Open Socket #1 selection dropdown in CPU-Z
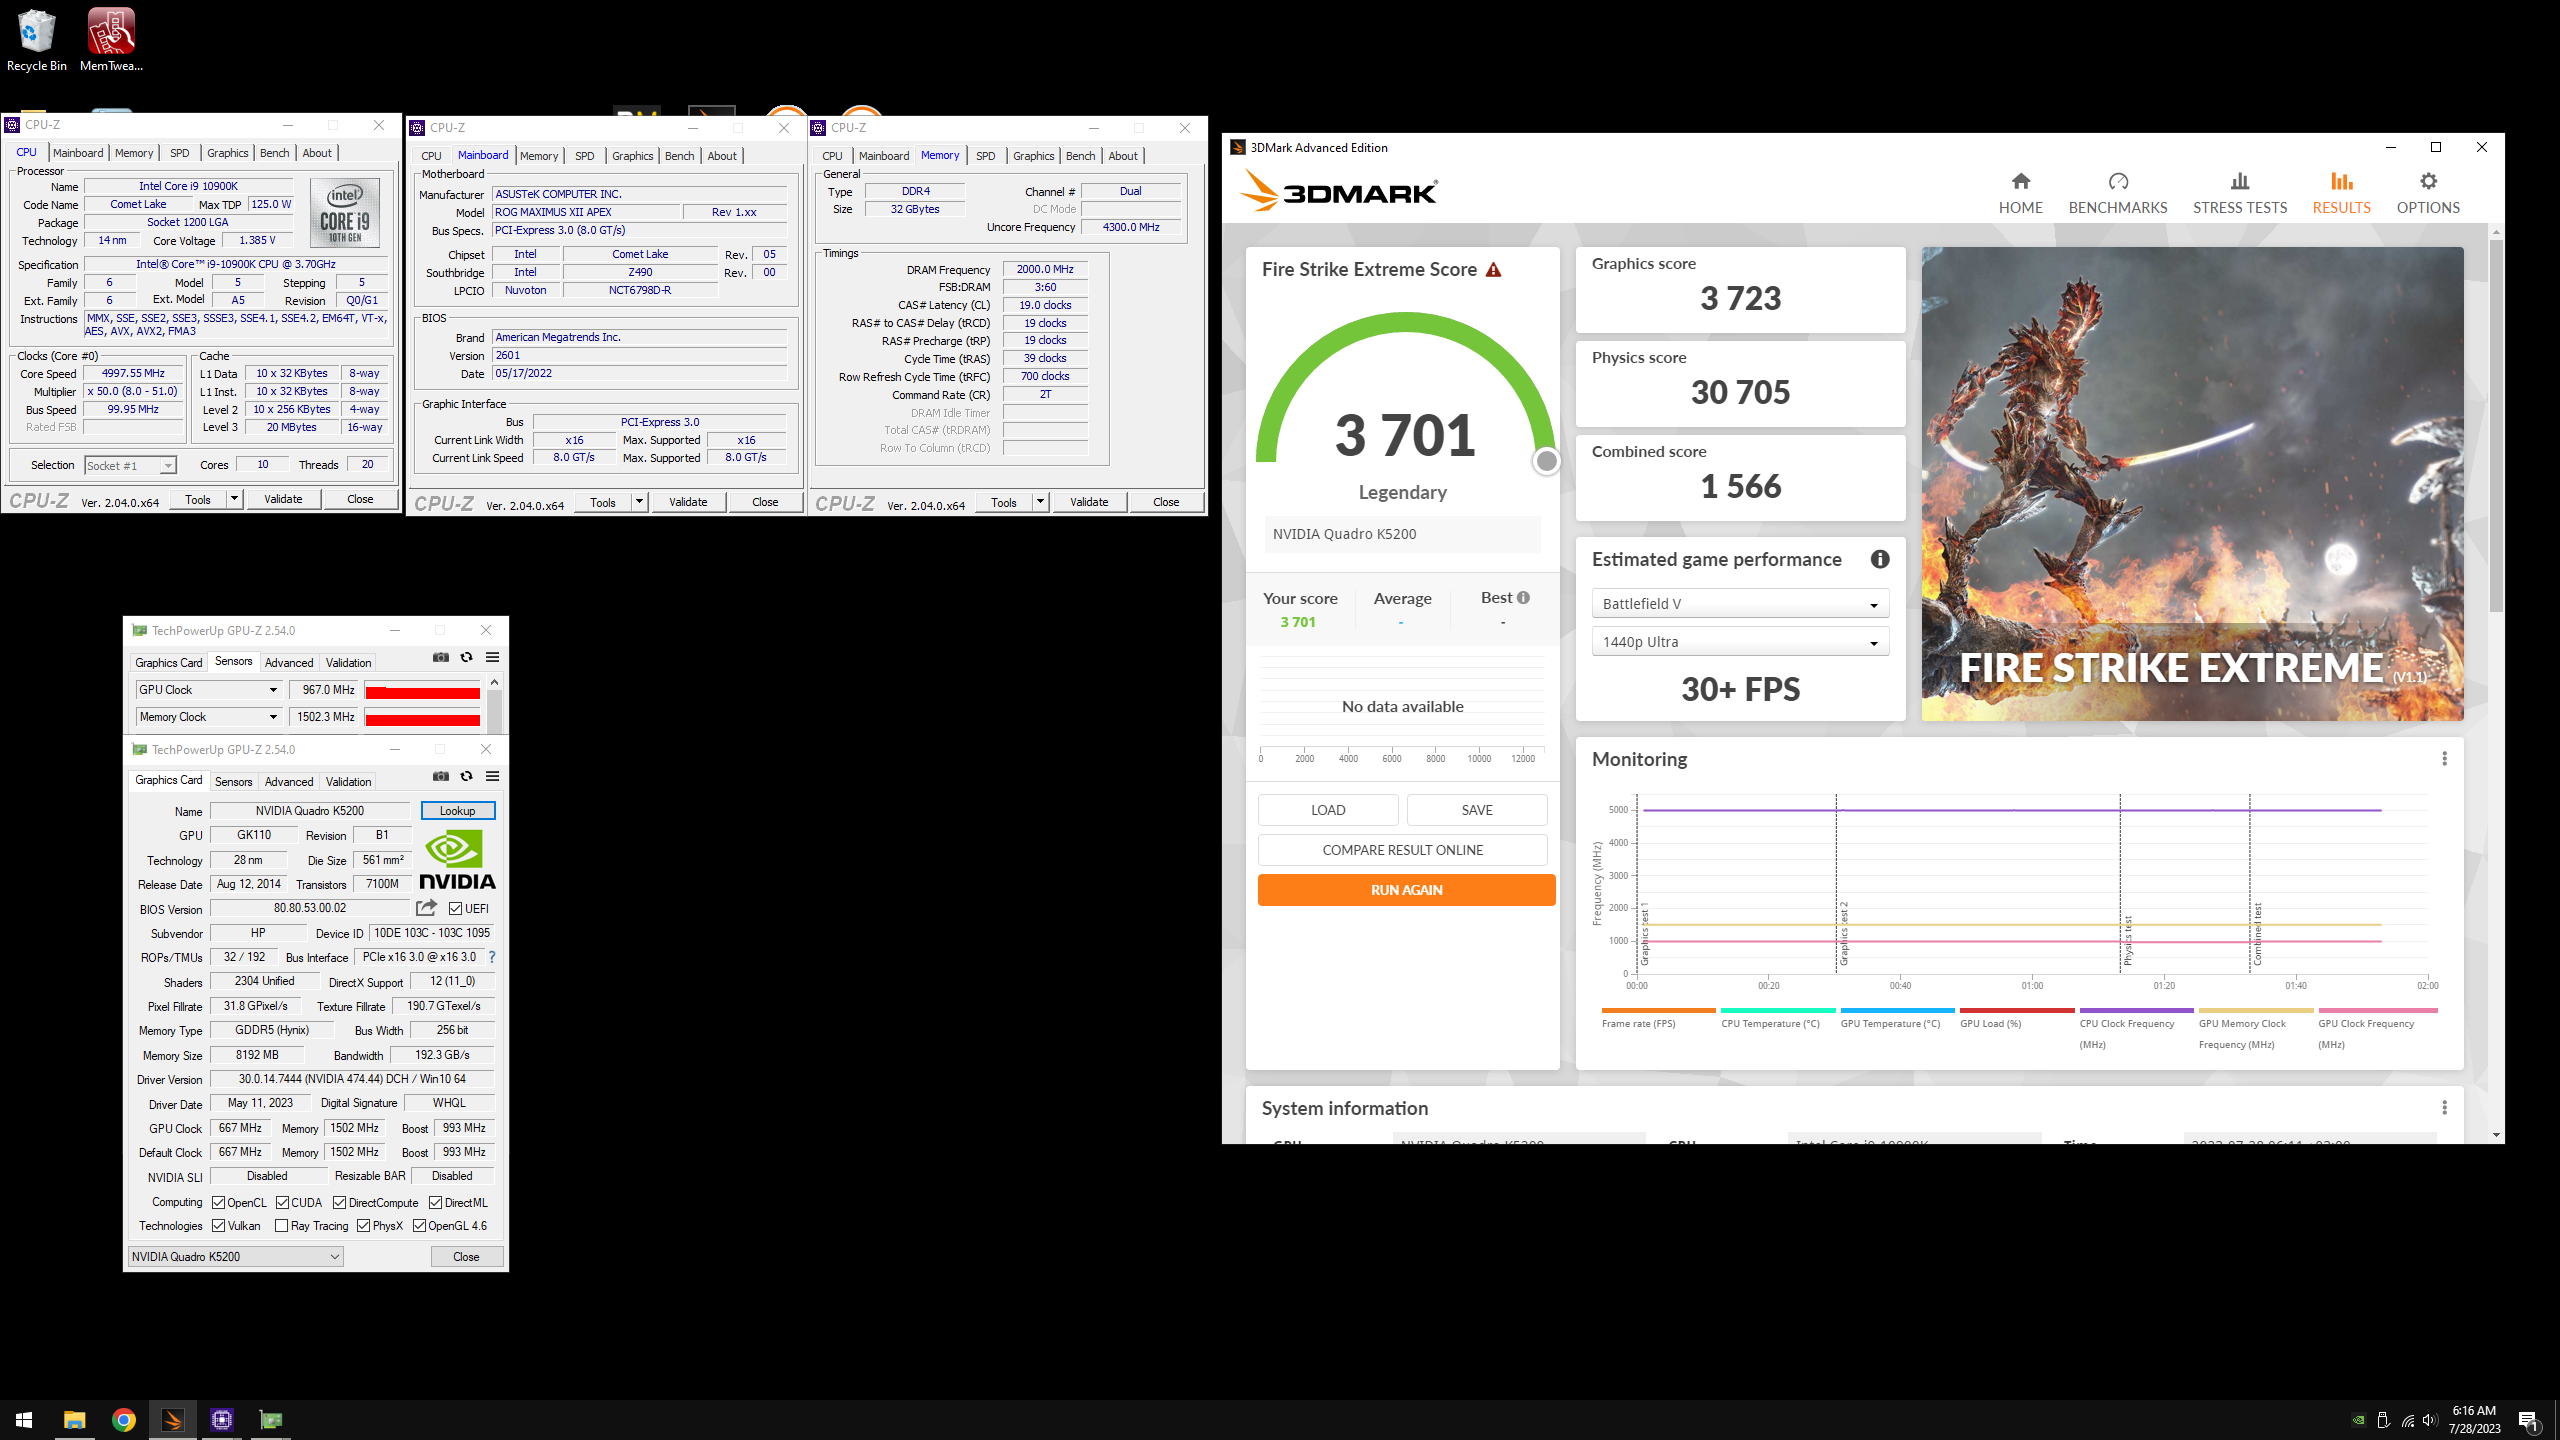The image size is (2560, 1440). pos(130,466)
